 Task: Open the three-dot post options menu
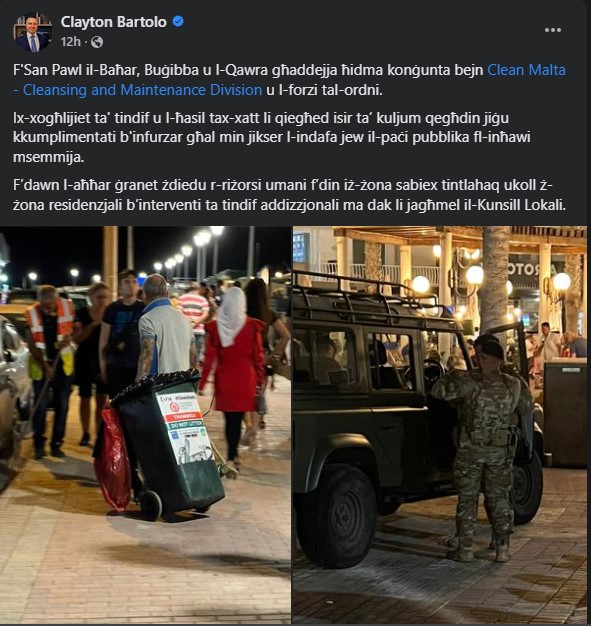(x=553, y=30)
